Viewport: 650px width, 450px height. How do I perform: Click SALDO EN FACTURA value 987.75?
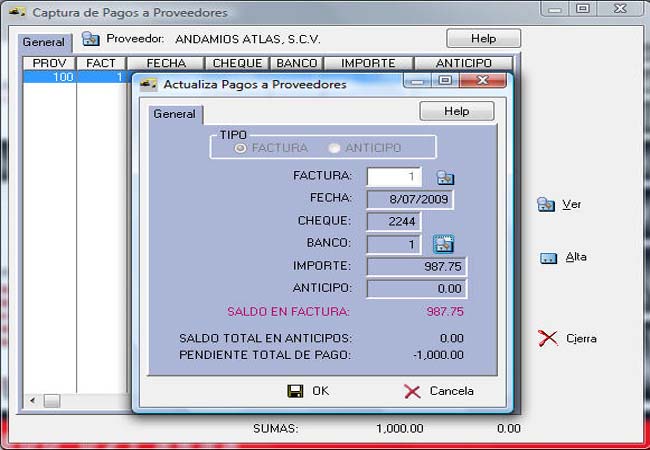click(x=445, y=312)
